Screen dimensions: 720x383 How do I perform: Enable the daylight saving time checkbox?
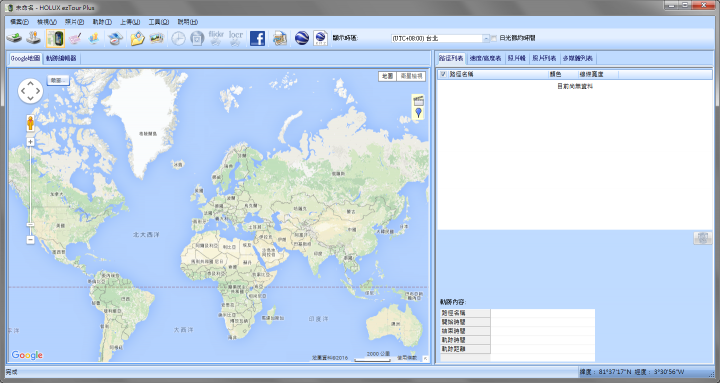[494, 38]
